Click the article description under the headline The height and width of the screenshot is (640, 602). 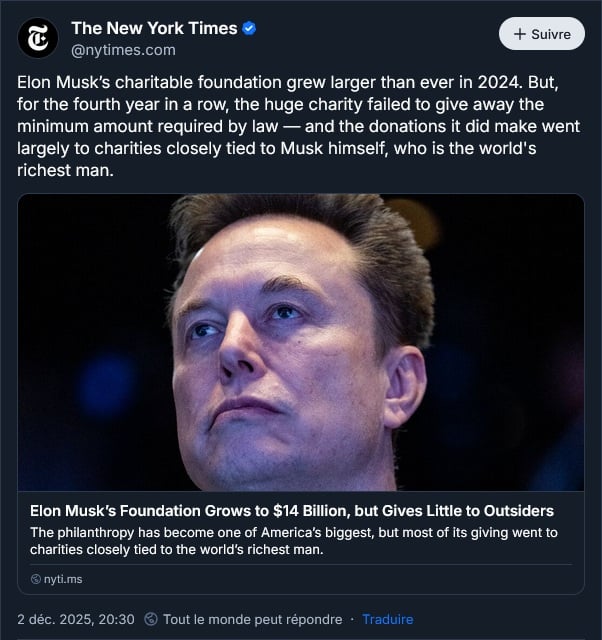pos(293,541)
